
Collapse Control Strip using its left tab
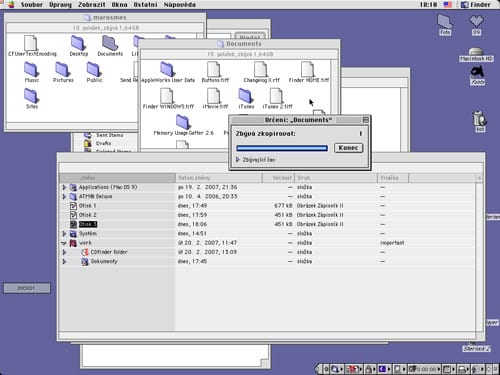click(x=318, y=369)
